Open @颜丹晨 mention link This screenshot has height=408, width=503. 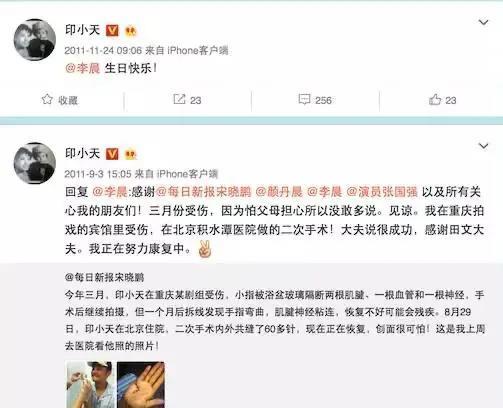tap(279, 192)
